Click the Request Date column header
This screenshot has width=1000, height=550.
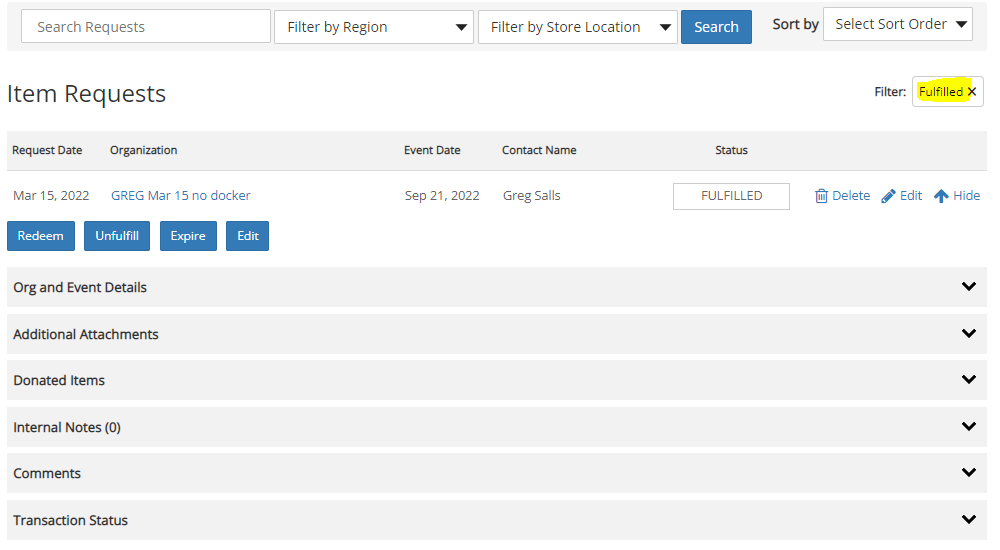click(x=47, y=151)
